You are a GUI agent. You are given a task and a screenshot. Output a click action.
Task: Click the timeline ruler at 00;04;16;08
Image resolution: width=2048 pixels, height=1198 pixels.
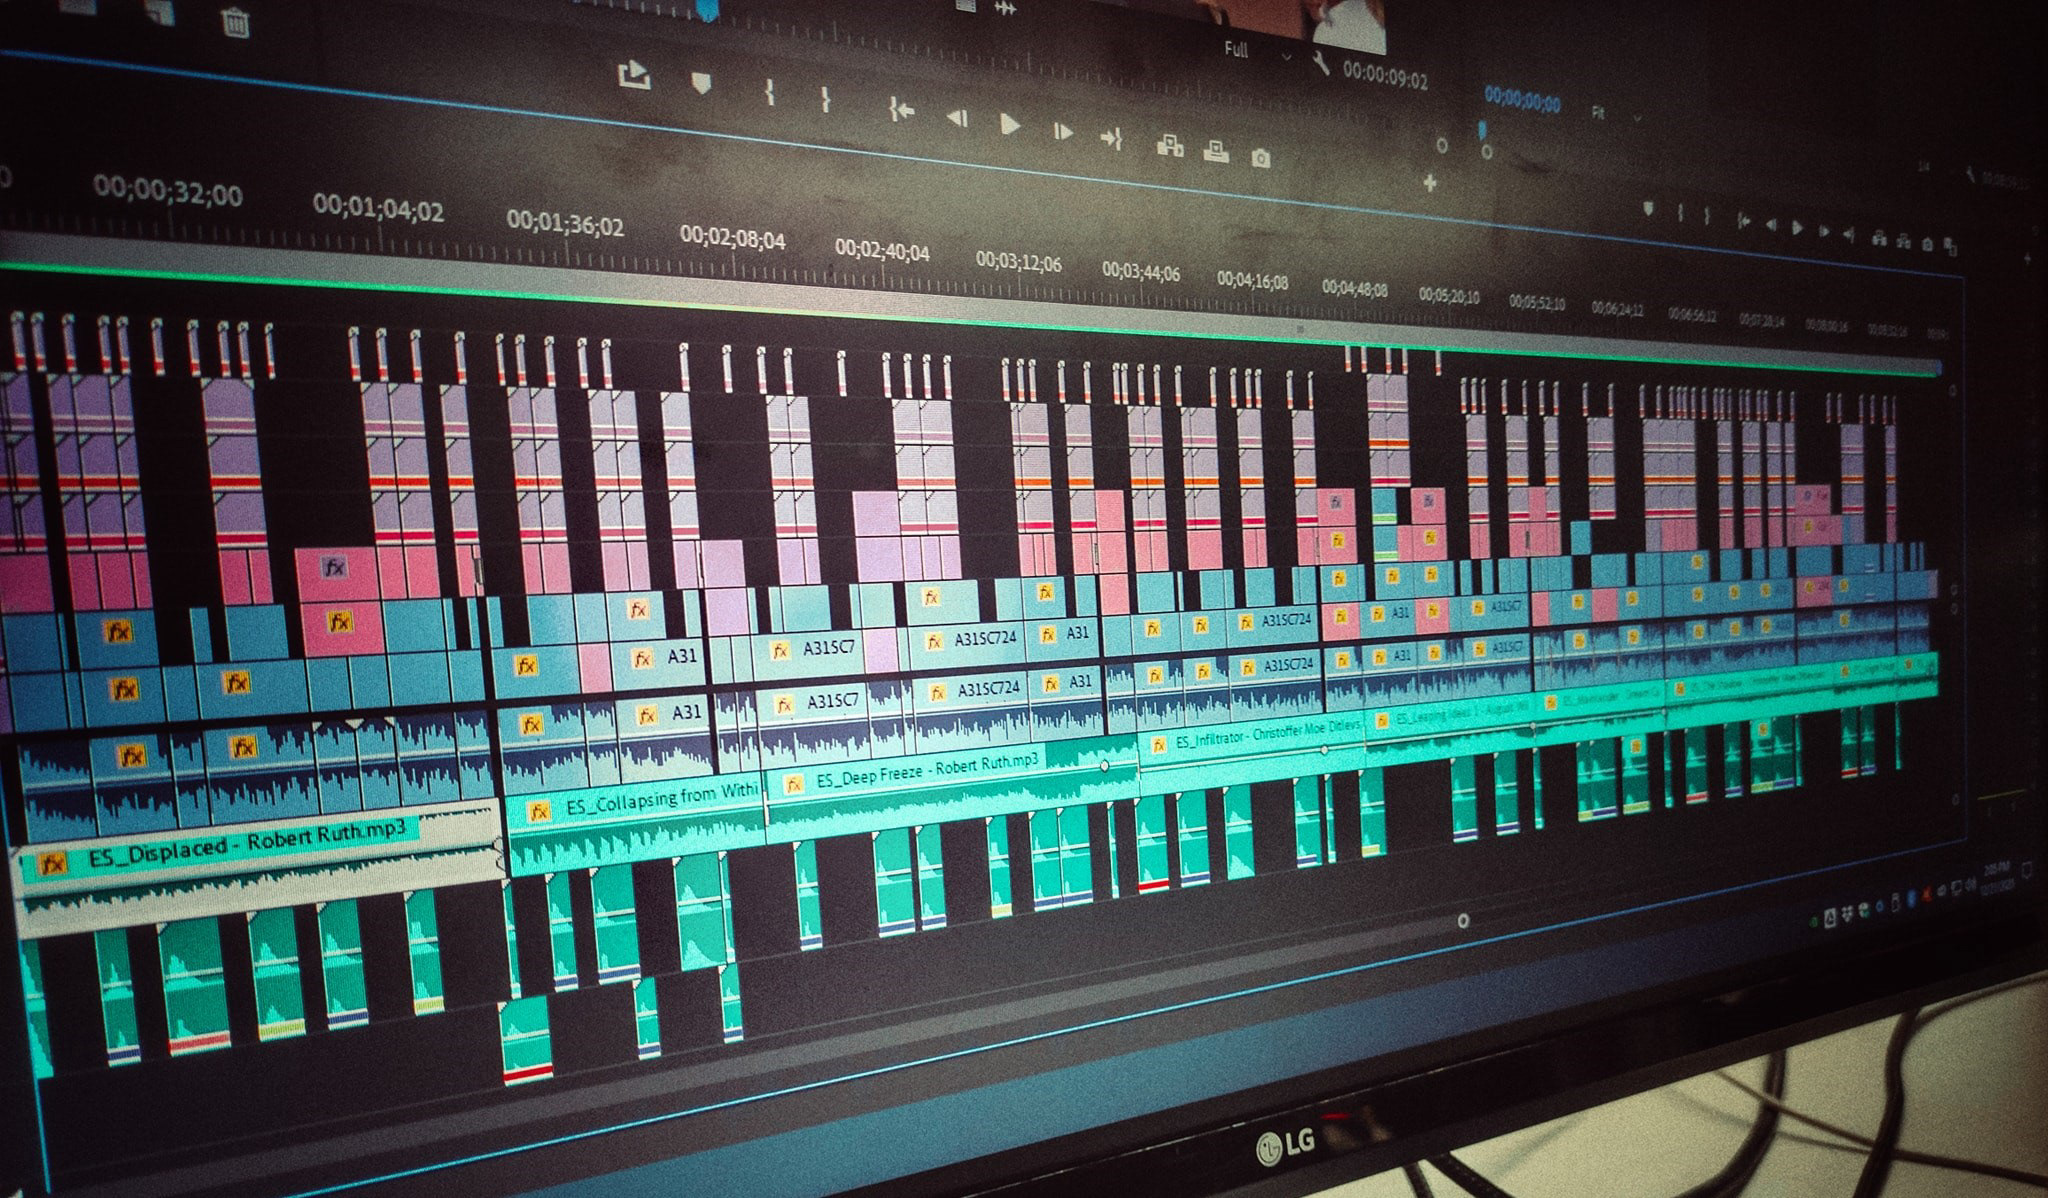(x=1252, y=281)
